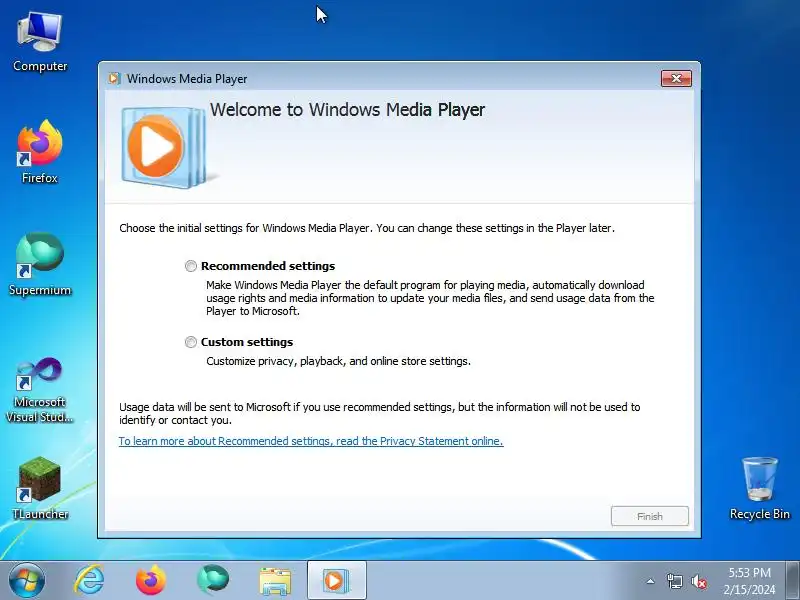Image resolution: width=800 pixels, height=600 pixels.
Task: Open the network status tray icon
Action: 674,581
